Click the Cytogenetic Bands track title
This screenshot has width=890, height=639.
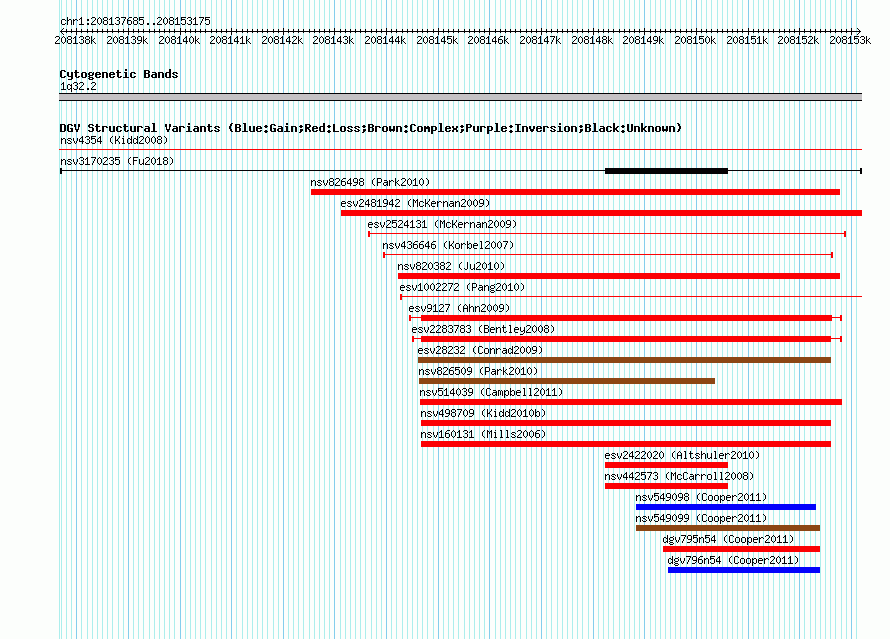coord(119,74)
